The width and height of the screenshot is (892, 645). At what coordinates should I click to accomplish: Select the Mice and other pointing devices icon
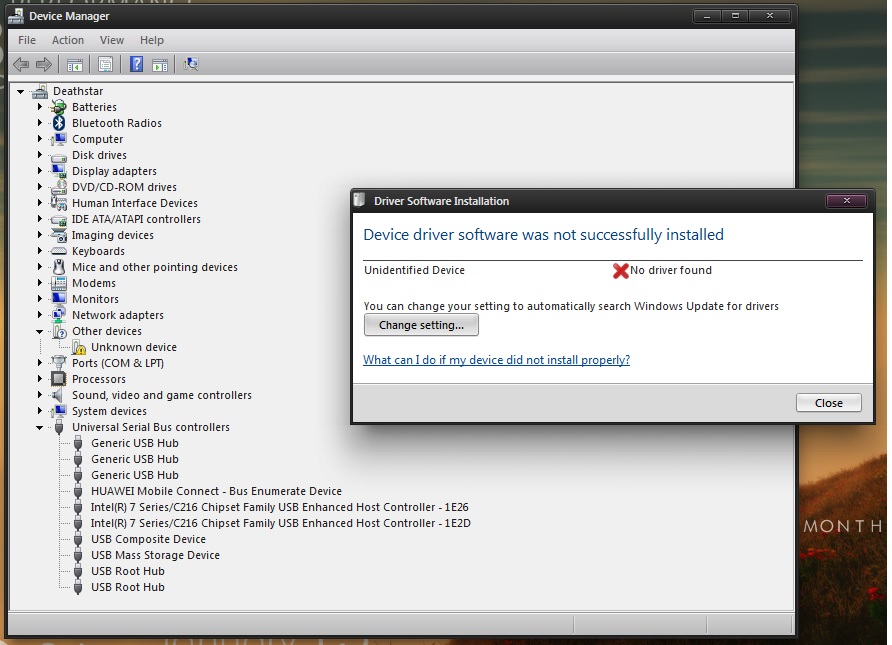(x=59, y=267)
